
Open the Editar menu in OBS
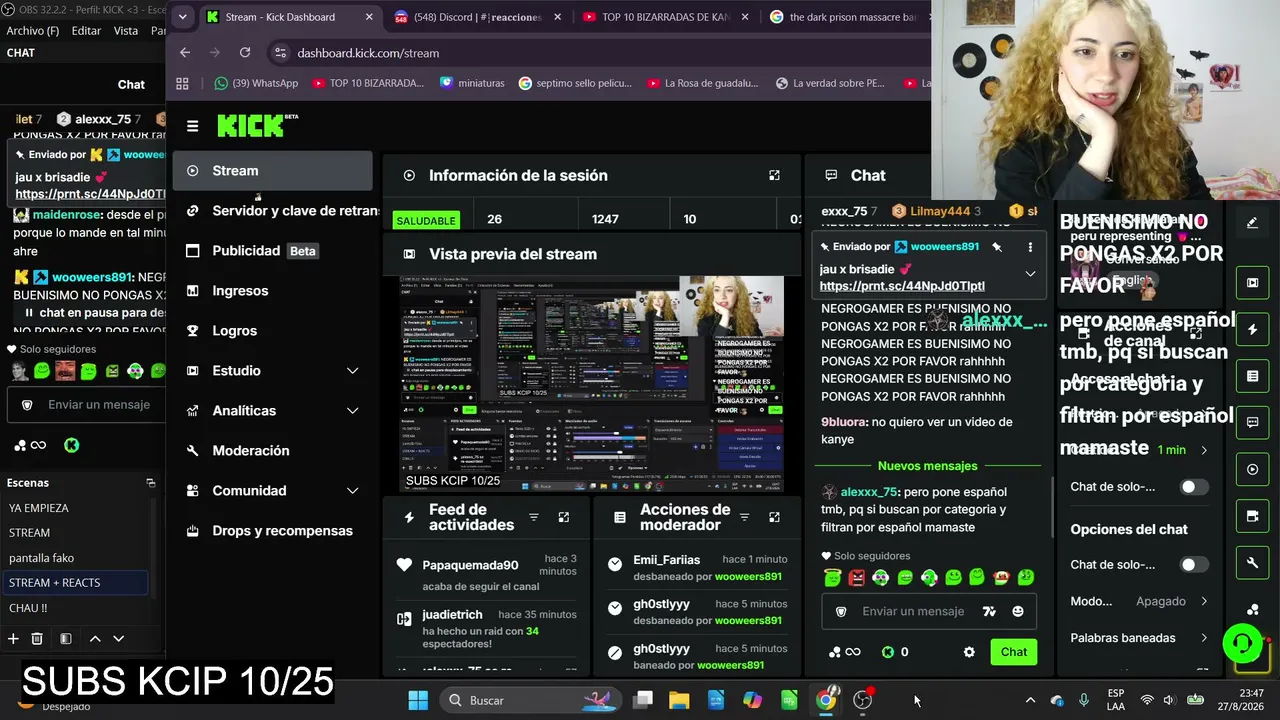click(86, 31)
